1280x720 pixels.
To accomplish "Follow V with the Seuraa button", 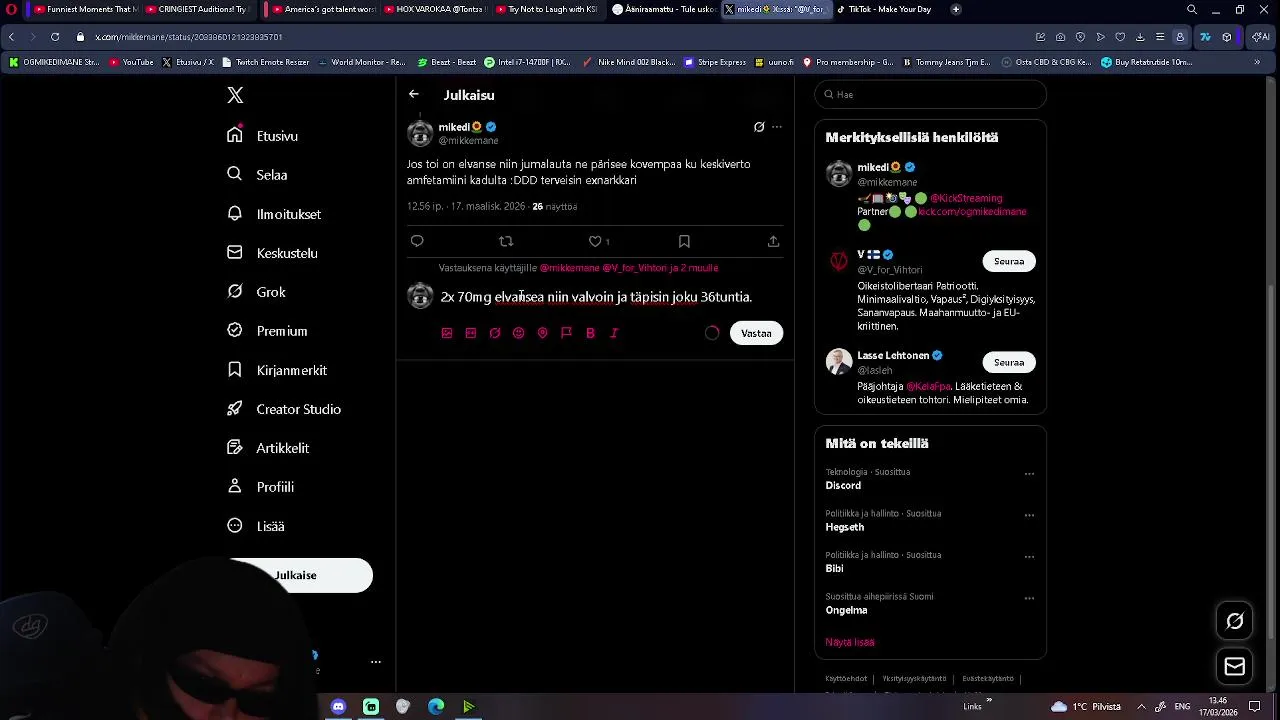I will [x=1009, y=261].
